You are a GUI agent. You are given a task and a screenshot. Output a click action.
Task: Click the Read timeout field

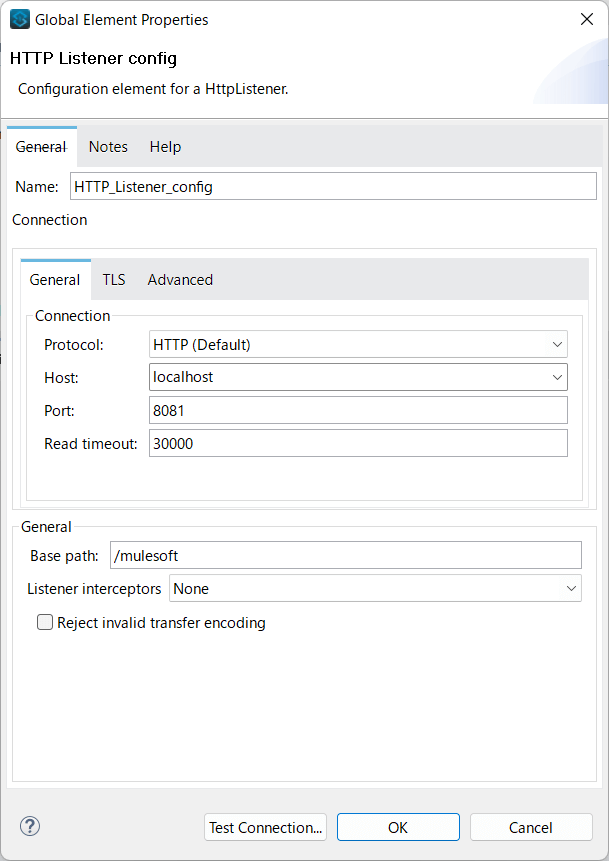tap(358, 443)
